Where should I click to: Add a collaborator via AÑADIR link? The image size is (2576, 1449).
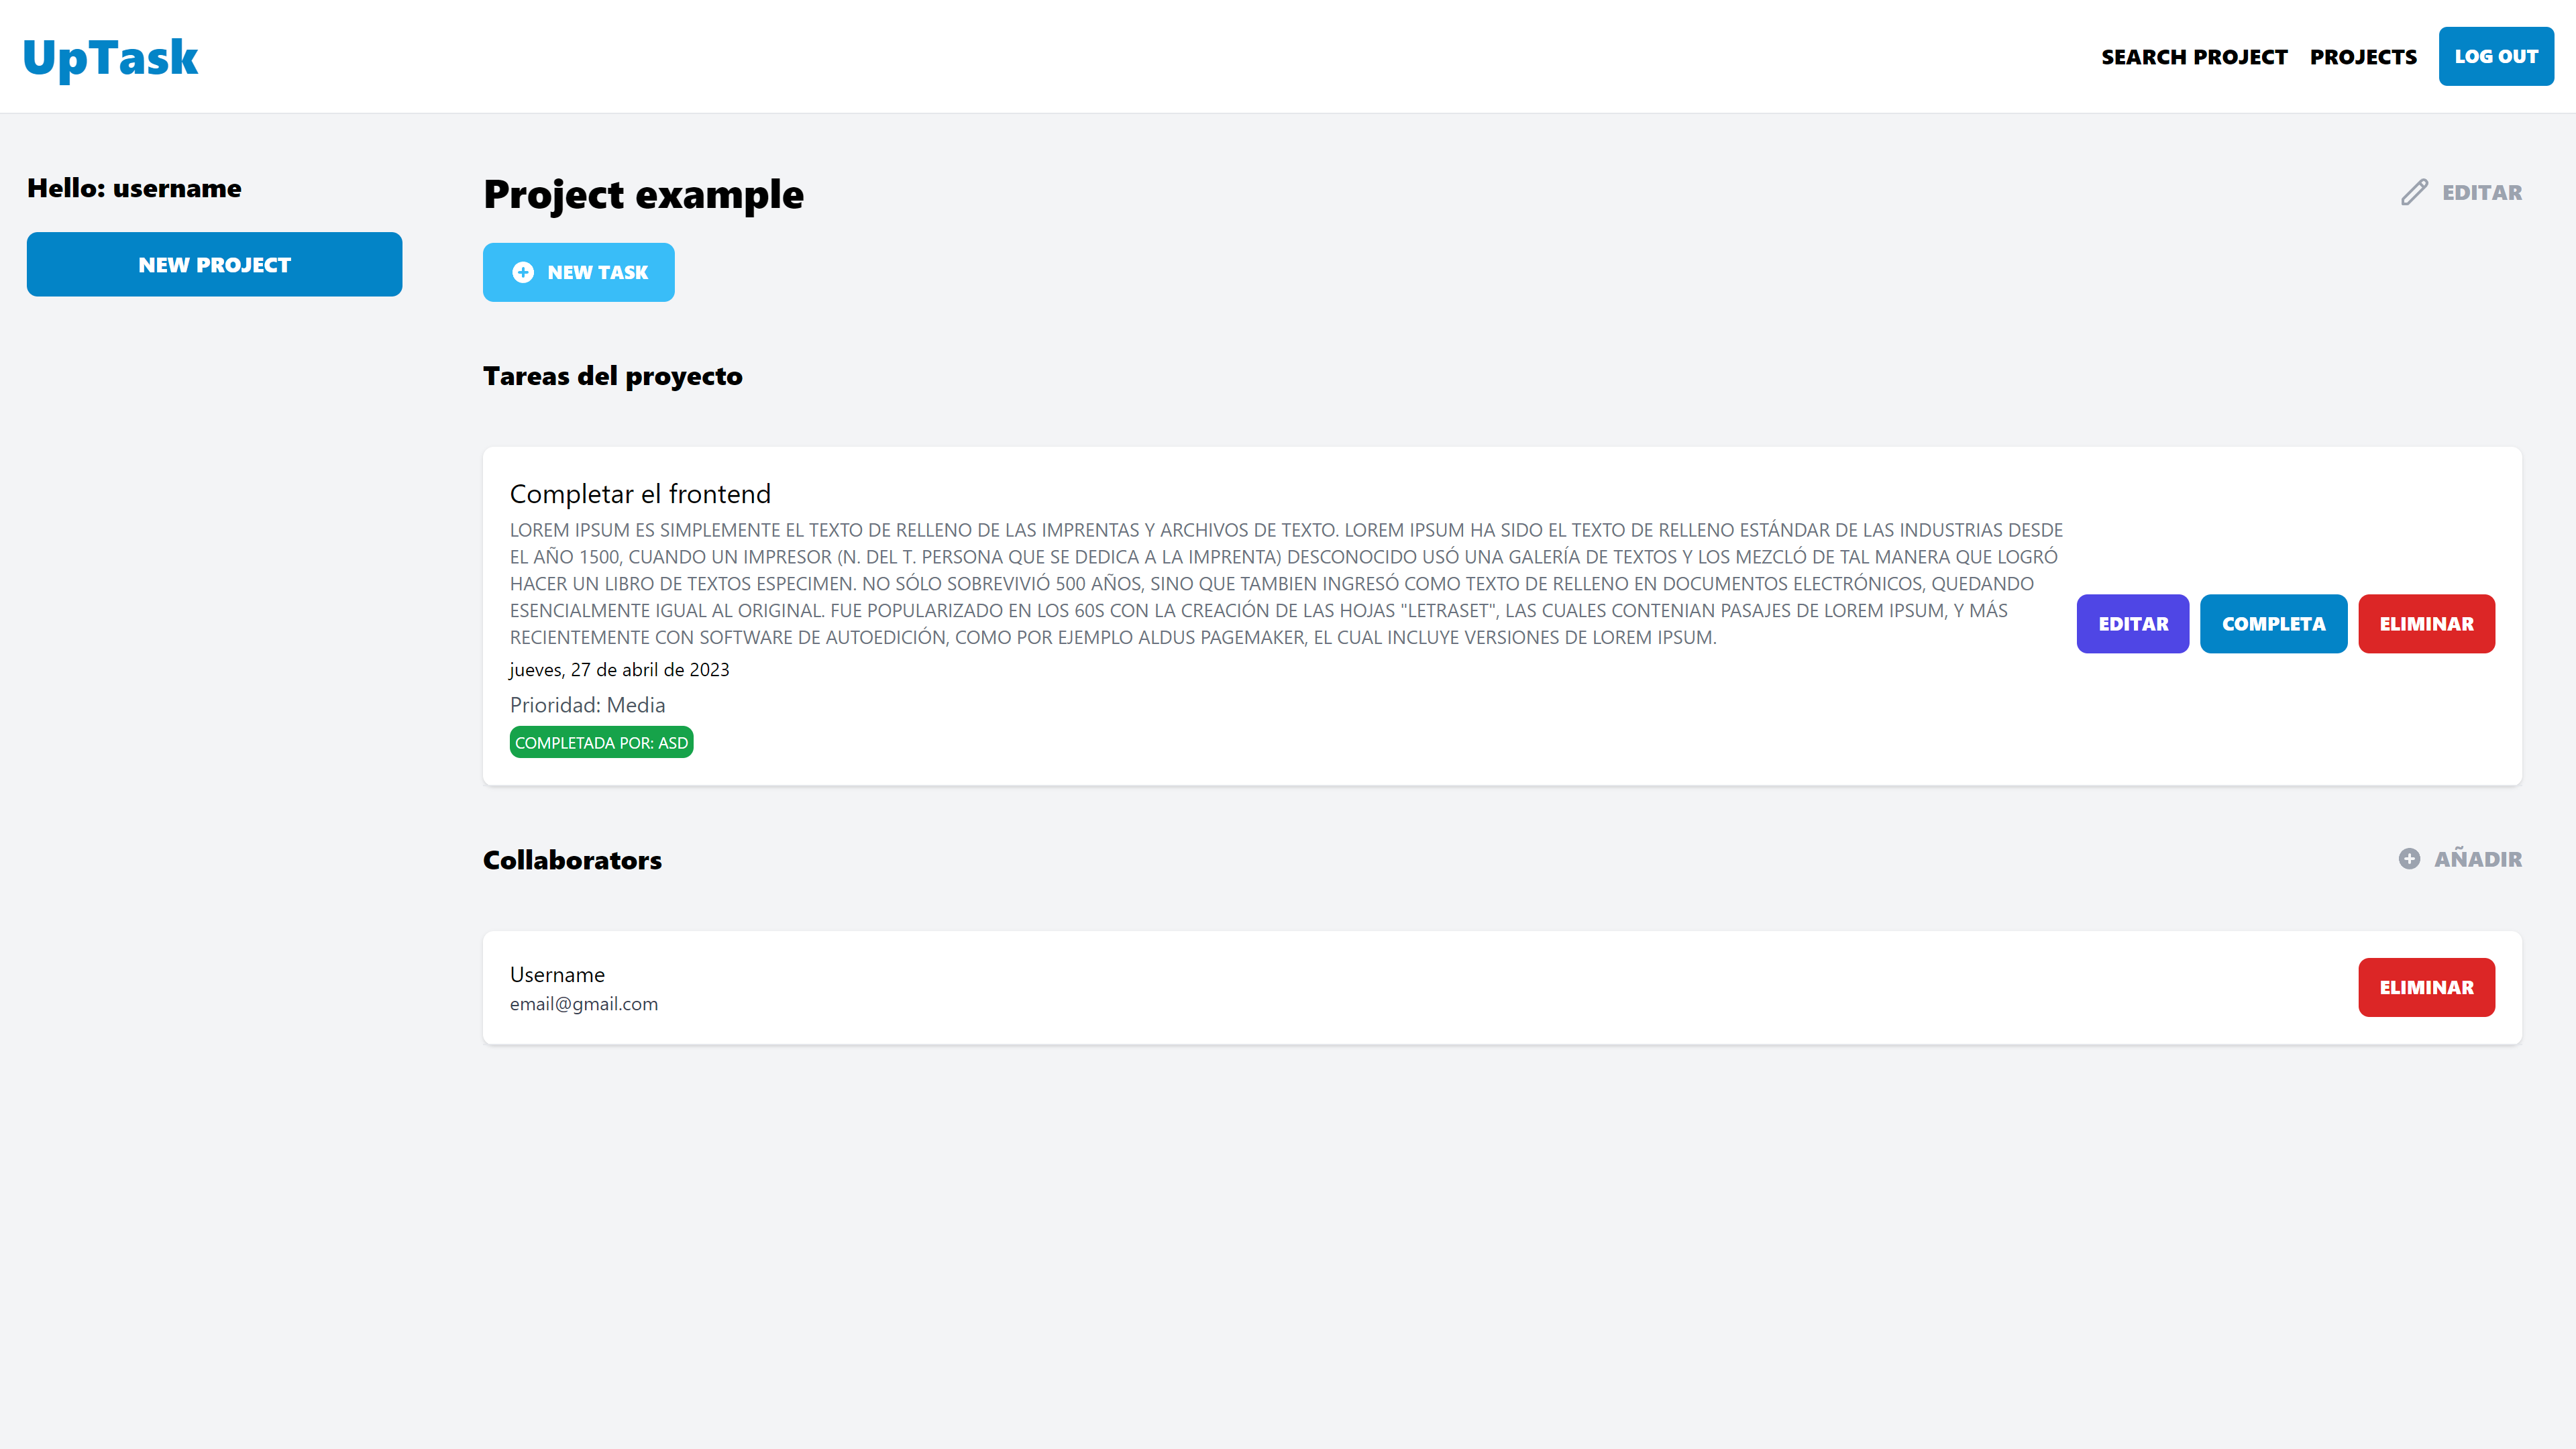pos(2477,859)
